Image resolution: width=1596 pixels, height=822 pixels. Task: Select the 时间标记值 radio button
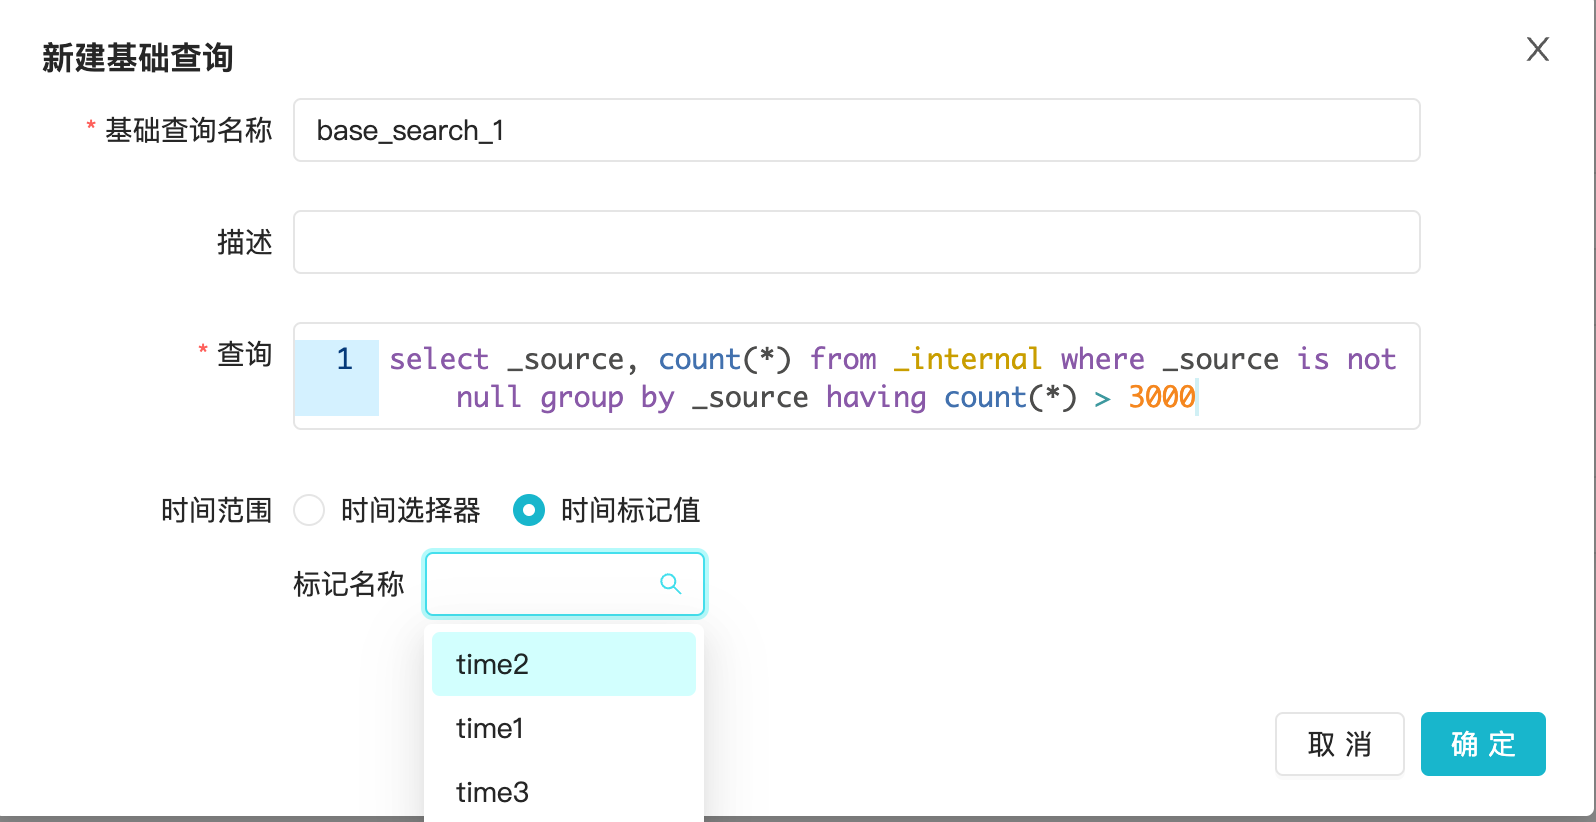tap(529, 510)
